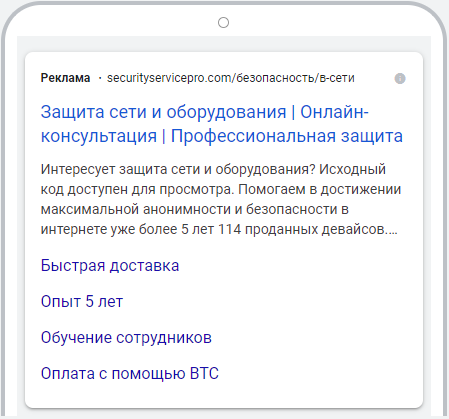The image size is (449, 419).
Task: Select headline part Профессиональная защита
Action: (x=287, y=136)
